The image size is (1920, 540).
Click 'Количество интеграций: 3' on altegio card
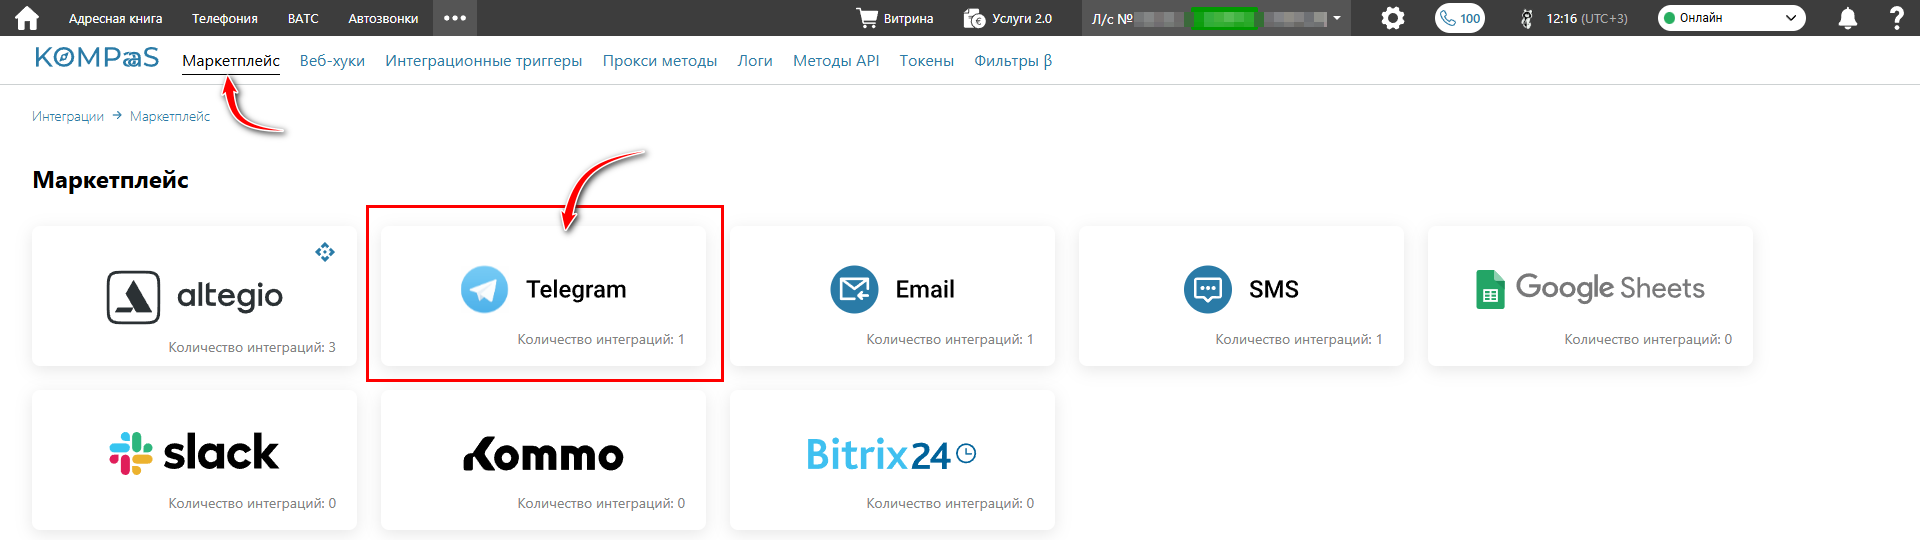pyautogui.click(x=252, y=347)
